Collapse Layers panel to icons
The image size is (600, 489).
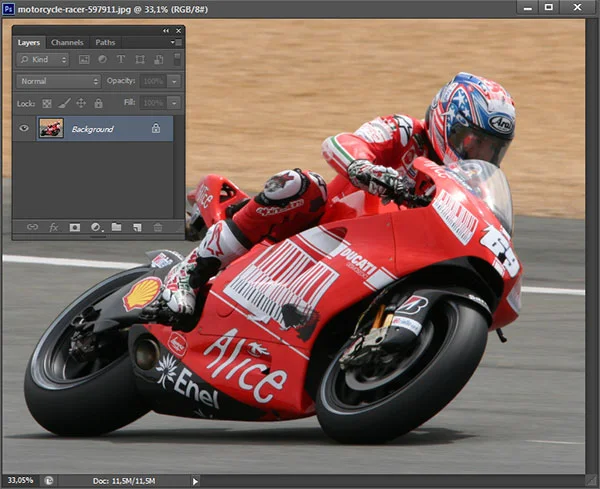coord(166,31)
